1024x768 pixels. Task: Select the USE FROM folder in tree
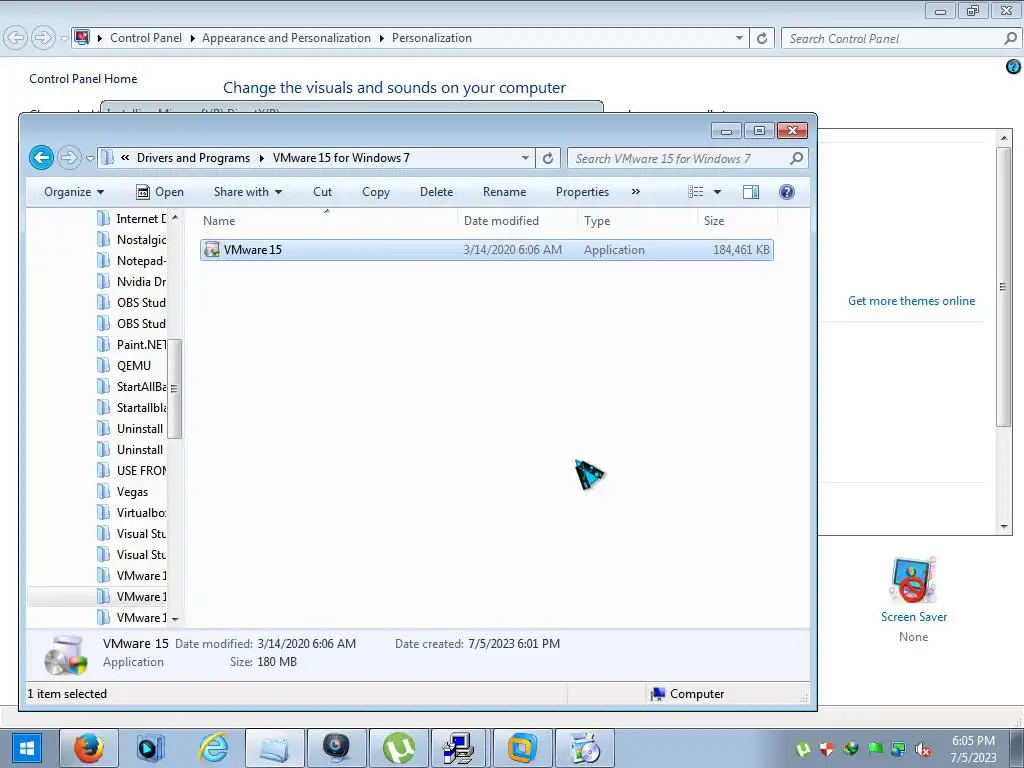132,471
